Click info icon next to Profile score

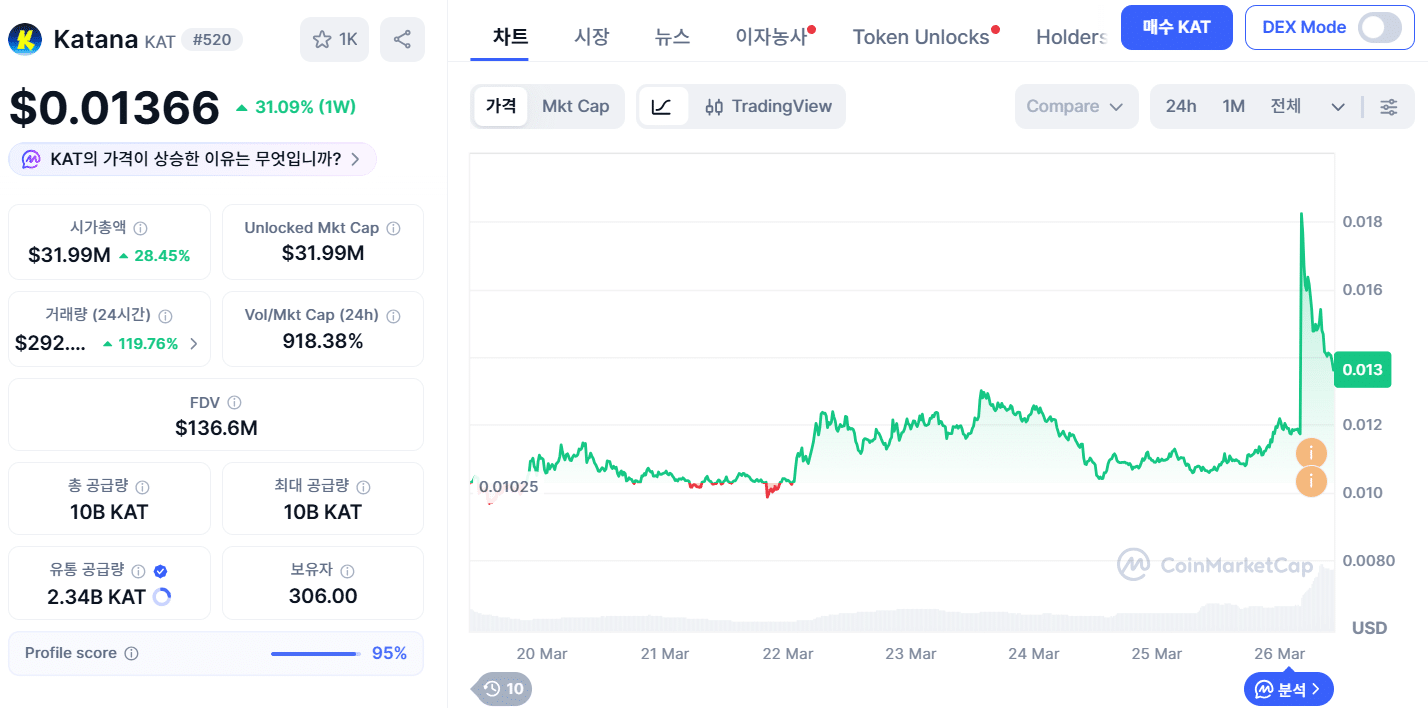(131, 653)
